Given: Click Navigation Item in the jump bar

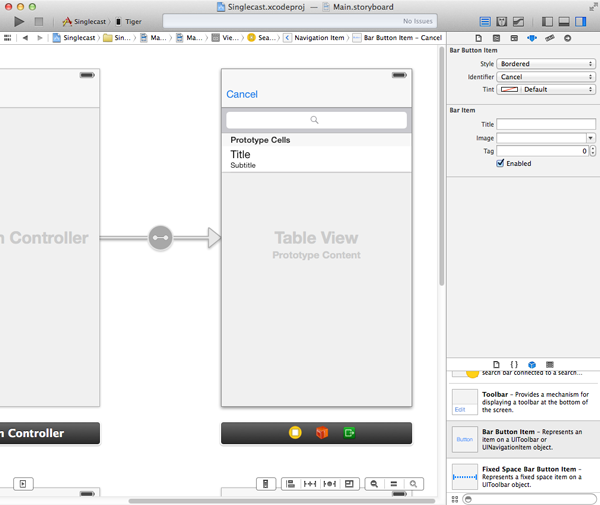Looking at the screenshot, I should coord(315,37).
